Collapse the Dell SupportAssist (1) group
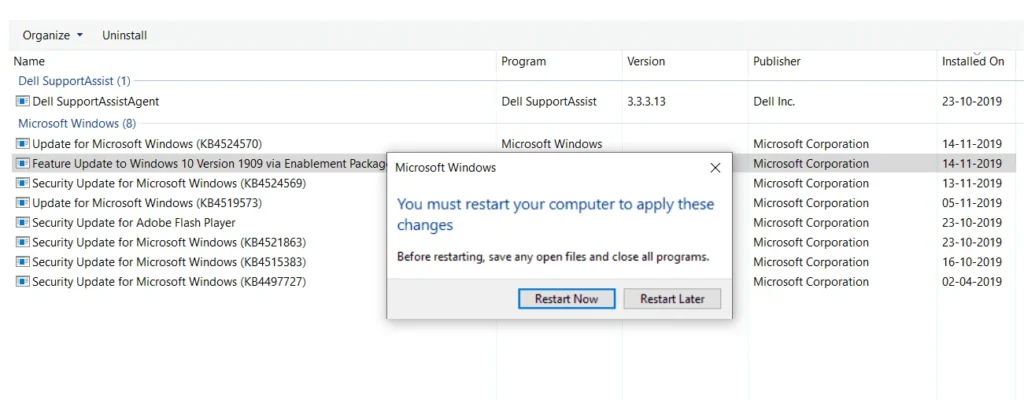Image resolution: width=1024 pixels, height=400 pixels. pyautogui.click(x=74, y=81)
